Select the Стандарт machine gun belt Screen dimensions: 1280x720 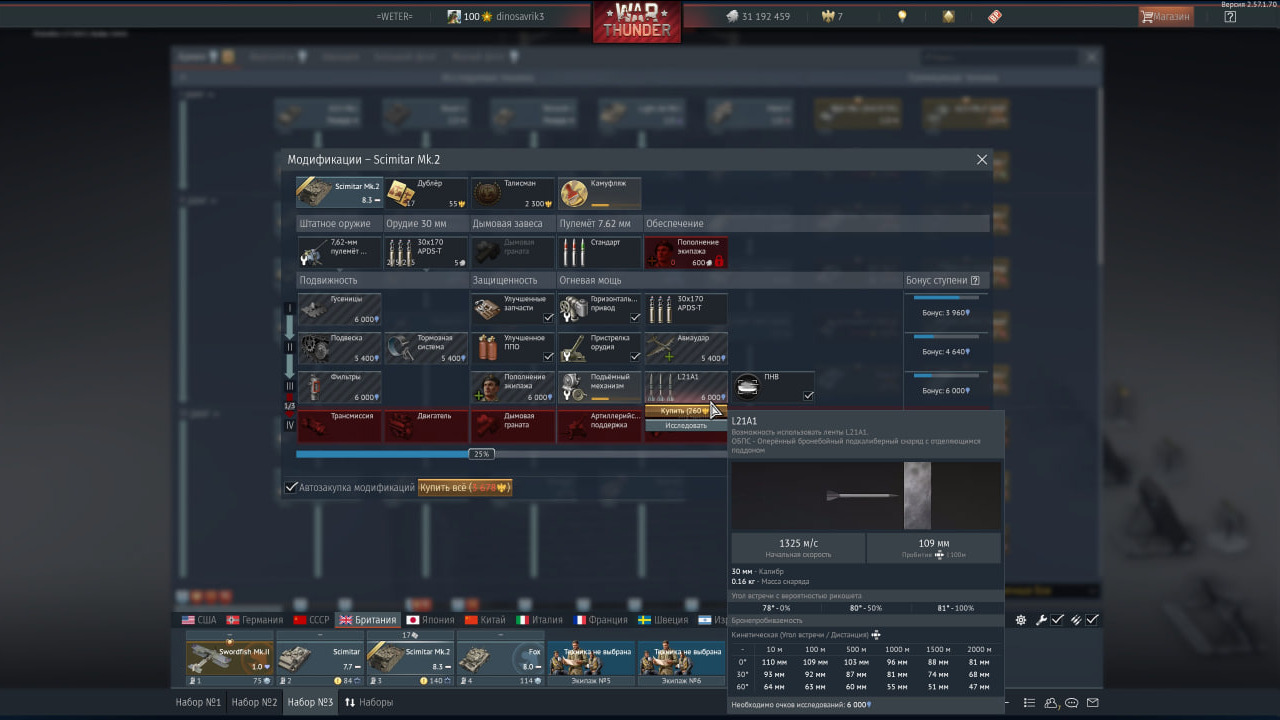600,252
